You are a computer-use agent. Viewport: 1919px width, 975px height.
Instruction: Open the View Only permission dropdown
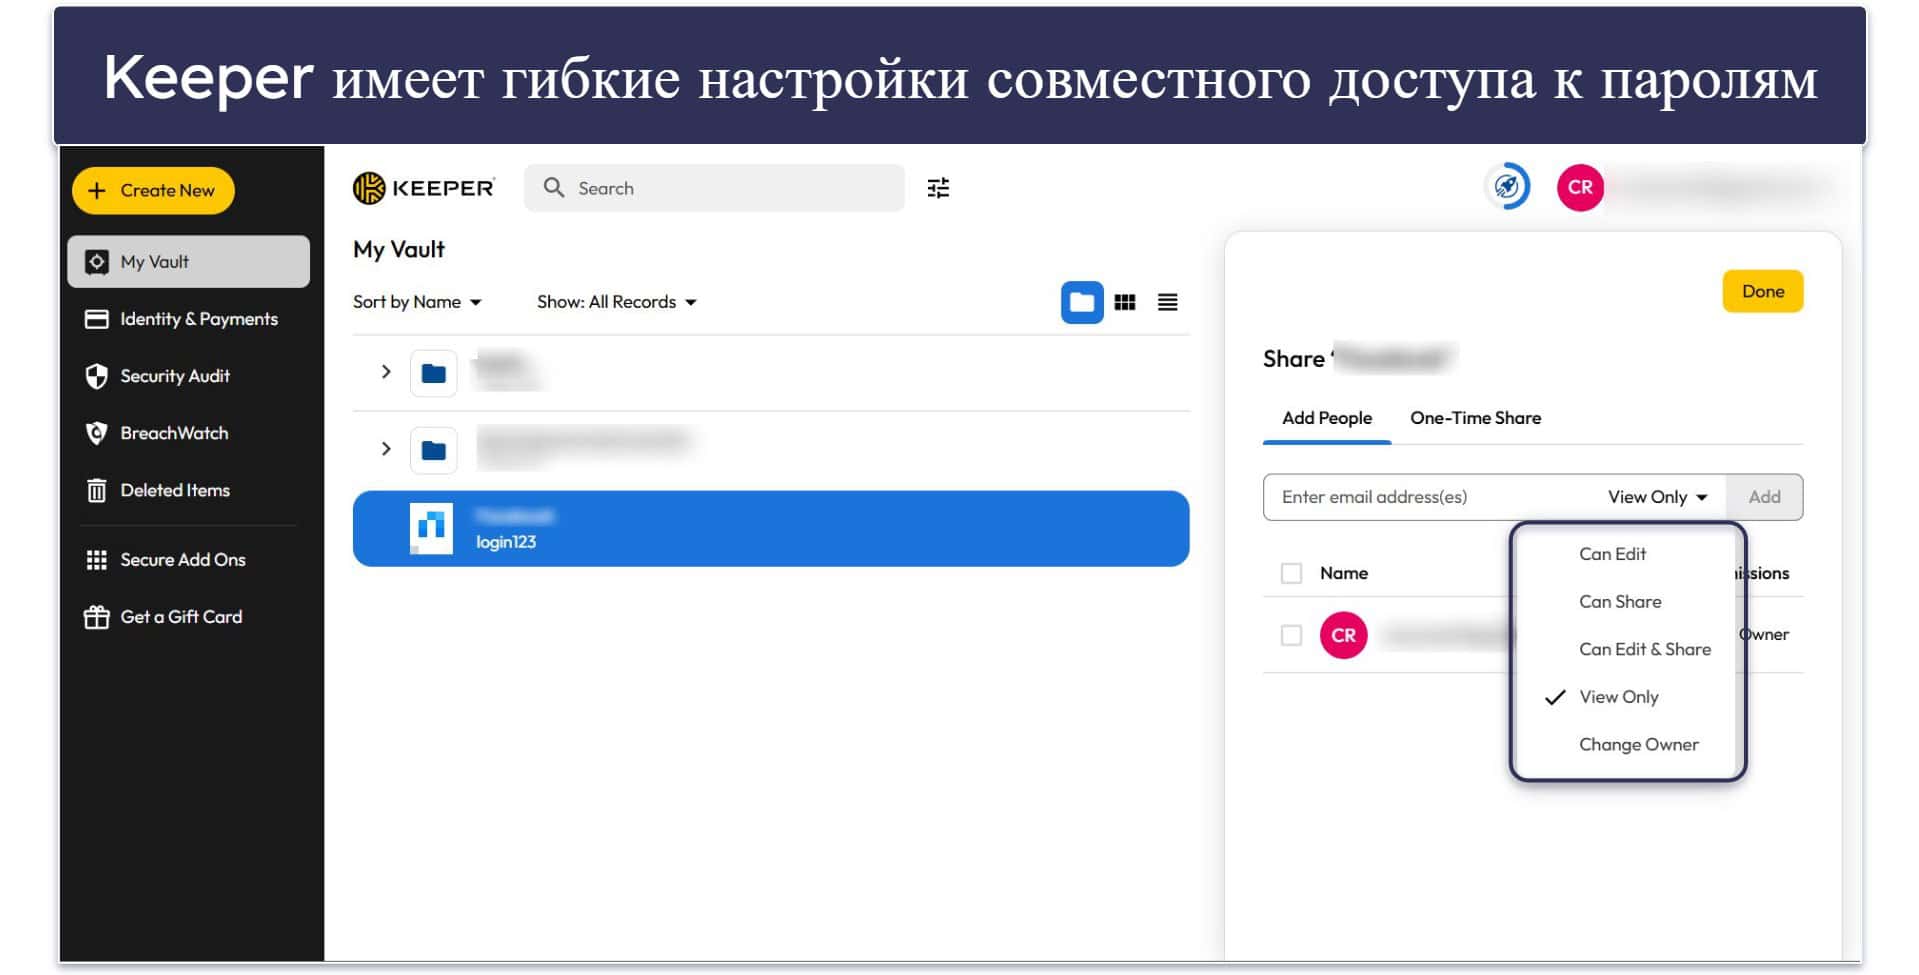1657,497
